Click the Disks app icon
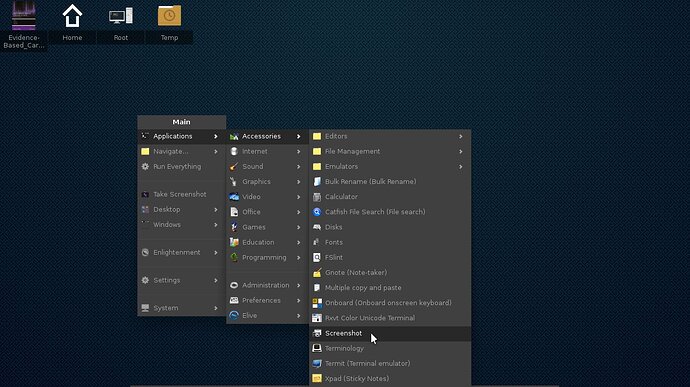 pyautogui.click(x=317, y=227)
